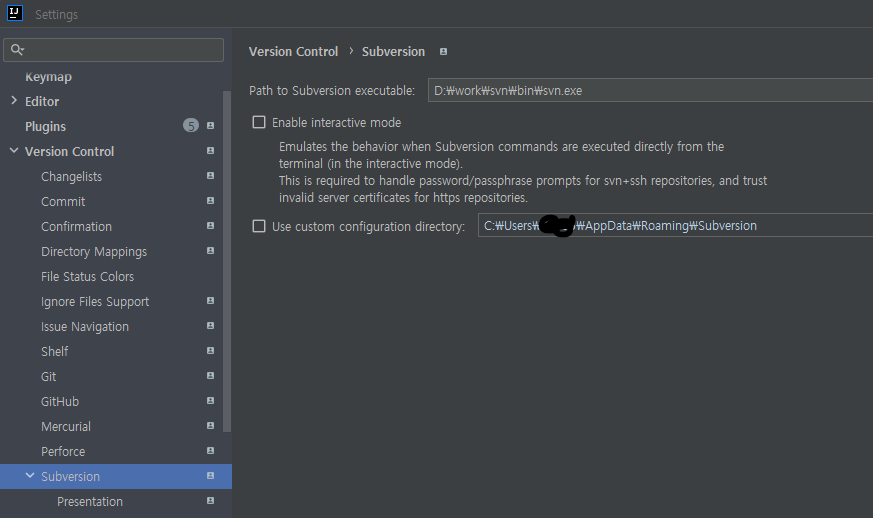873x518 pixels.
Task: Open GitHub settings
Action: pos(60,402)
